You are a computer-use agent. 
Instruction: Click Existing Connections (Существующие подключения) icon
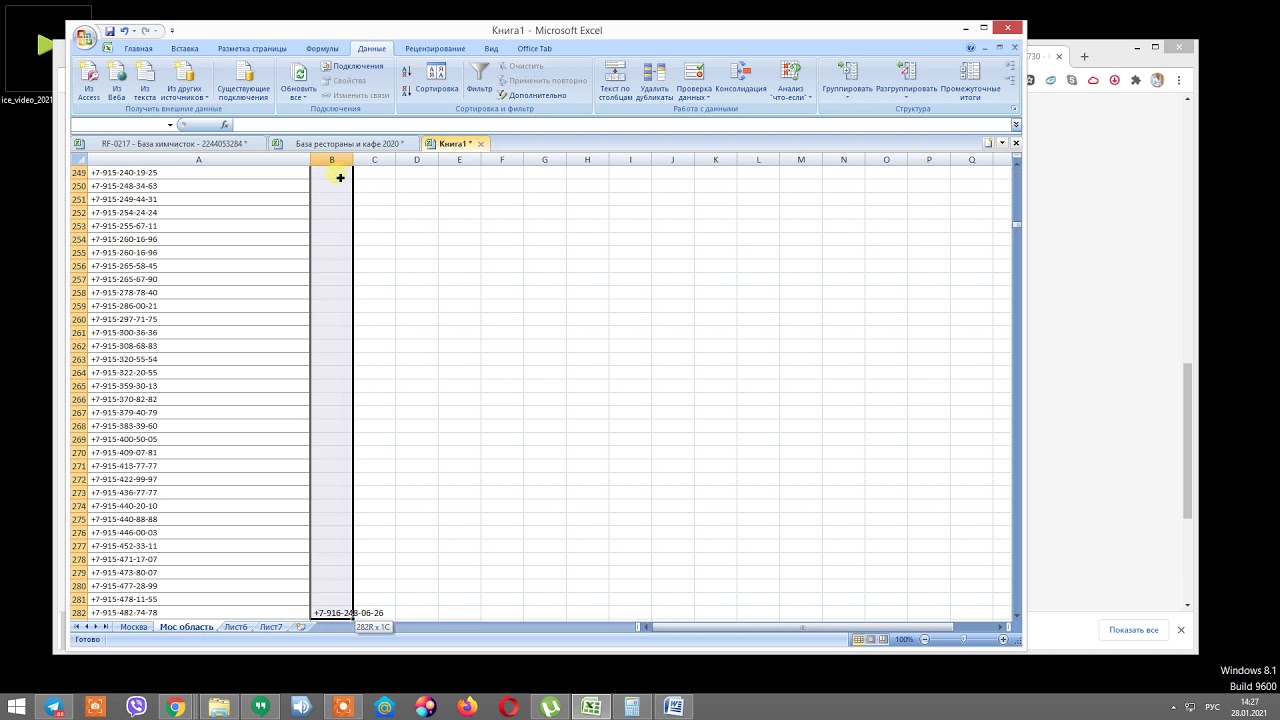(x=243, y=78)
